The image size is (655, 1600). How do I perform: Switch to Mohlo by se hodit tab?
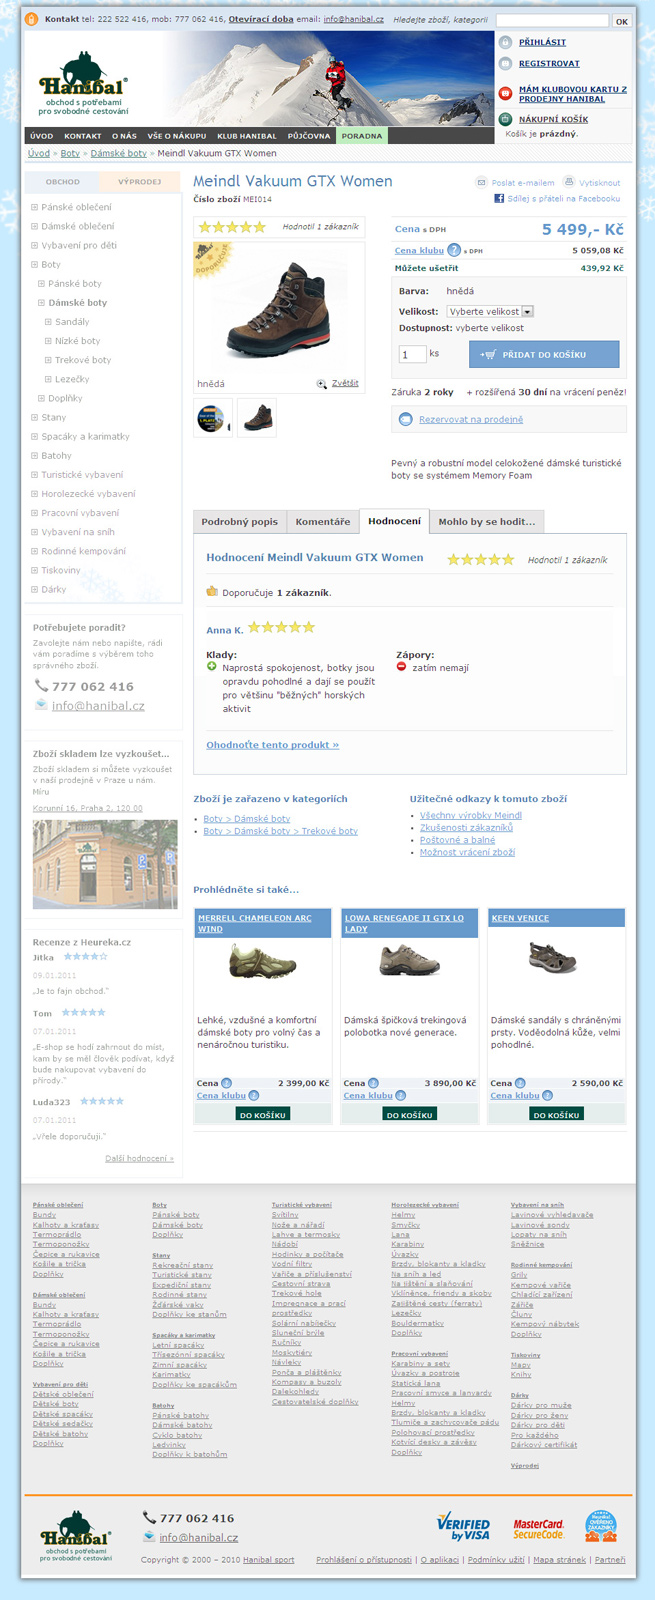pos(487,522)
